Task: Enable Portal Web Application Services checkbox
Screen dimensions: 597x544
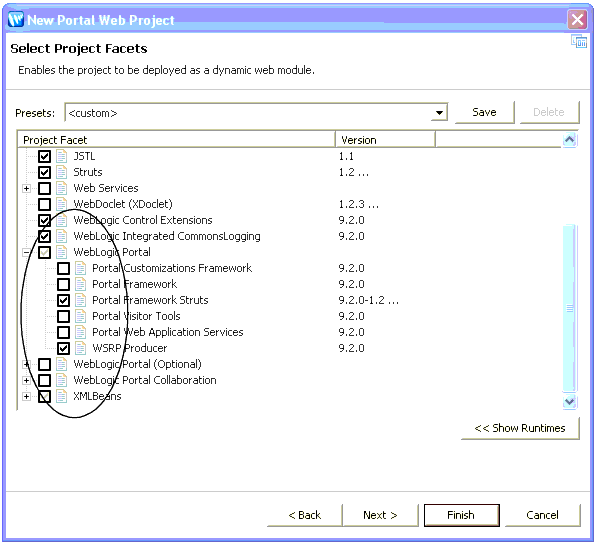Action: pyautogui.click(x=63, y=332)
